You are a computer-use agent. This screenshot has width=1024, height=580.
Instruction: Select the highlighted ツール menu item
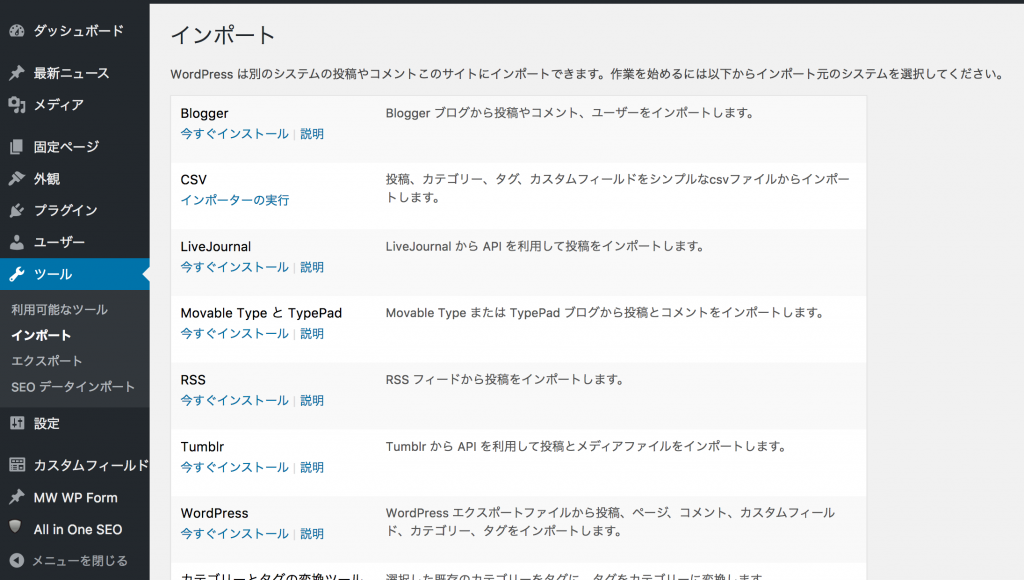tap(74, 274)
